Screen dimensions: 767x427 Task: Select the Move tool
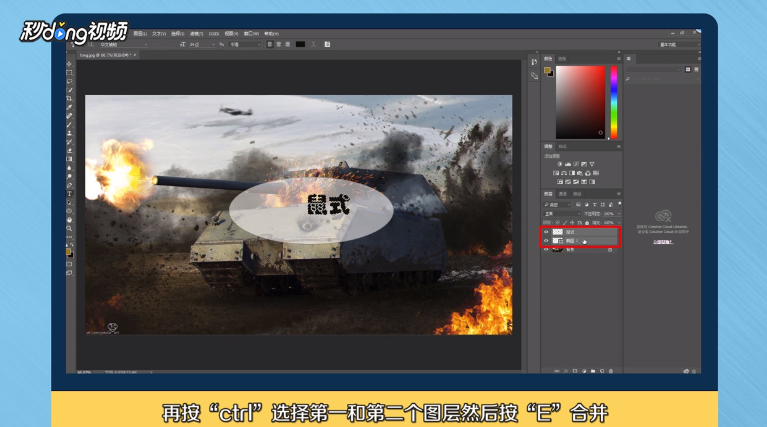[x=69, y=64]
